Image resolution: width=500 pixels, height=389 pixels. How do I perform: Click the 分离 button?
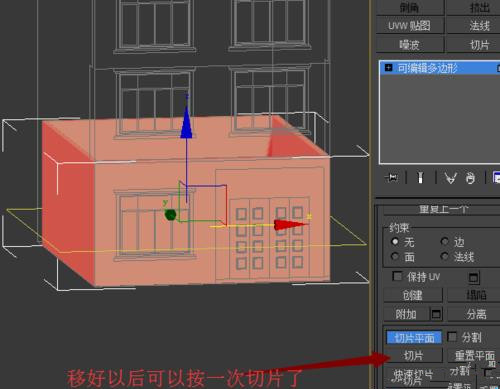pos(473,314)
